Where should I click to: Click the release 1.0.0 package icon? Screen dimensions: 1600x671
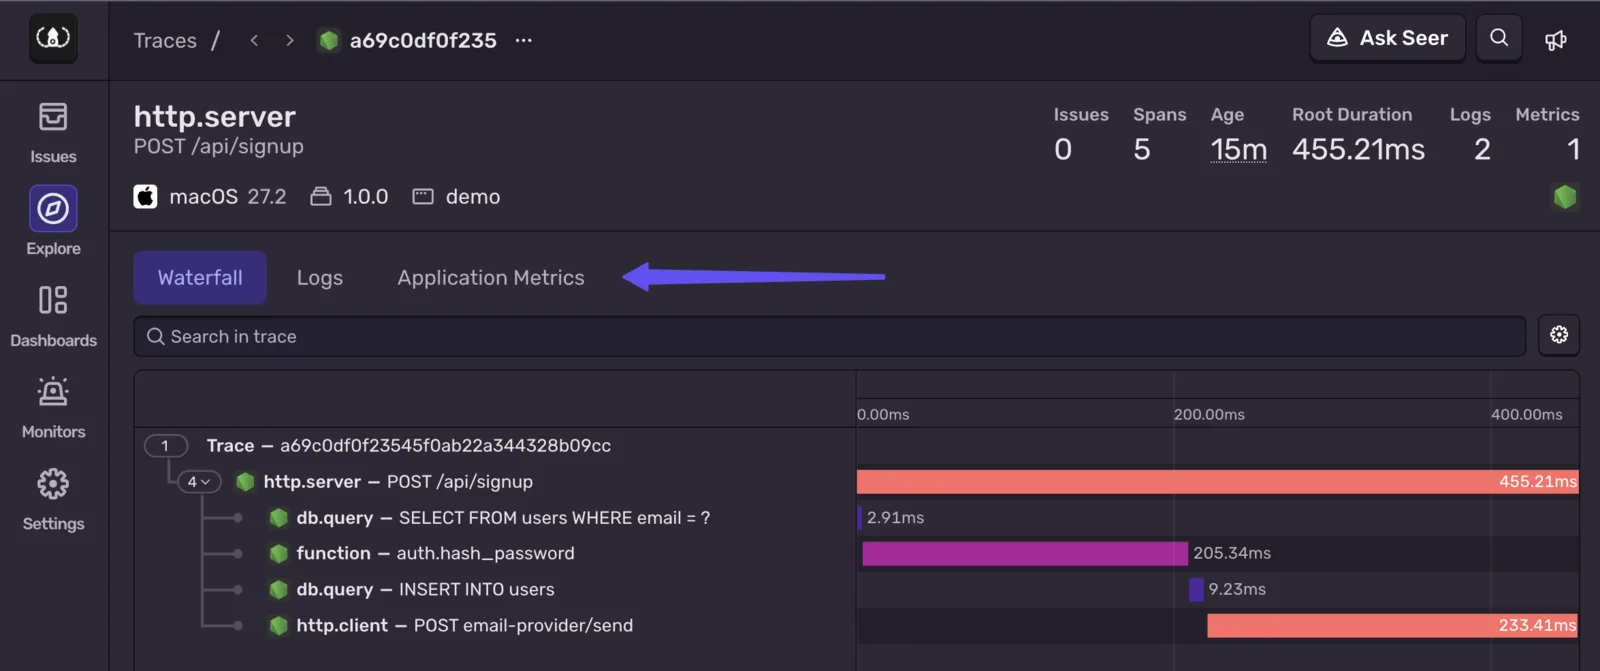coord(321,196)
